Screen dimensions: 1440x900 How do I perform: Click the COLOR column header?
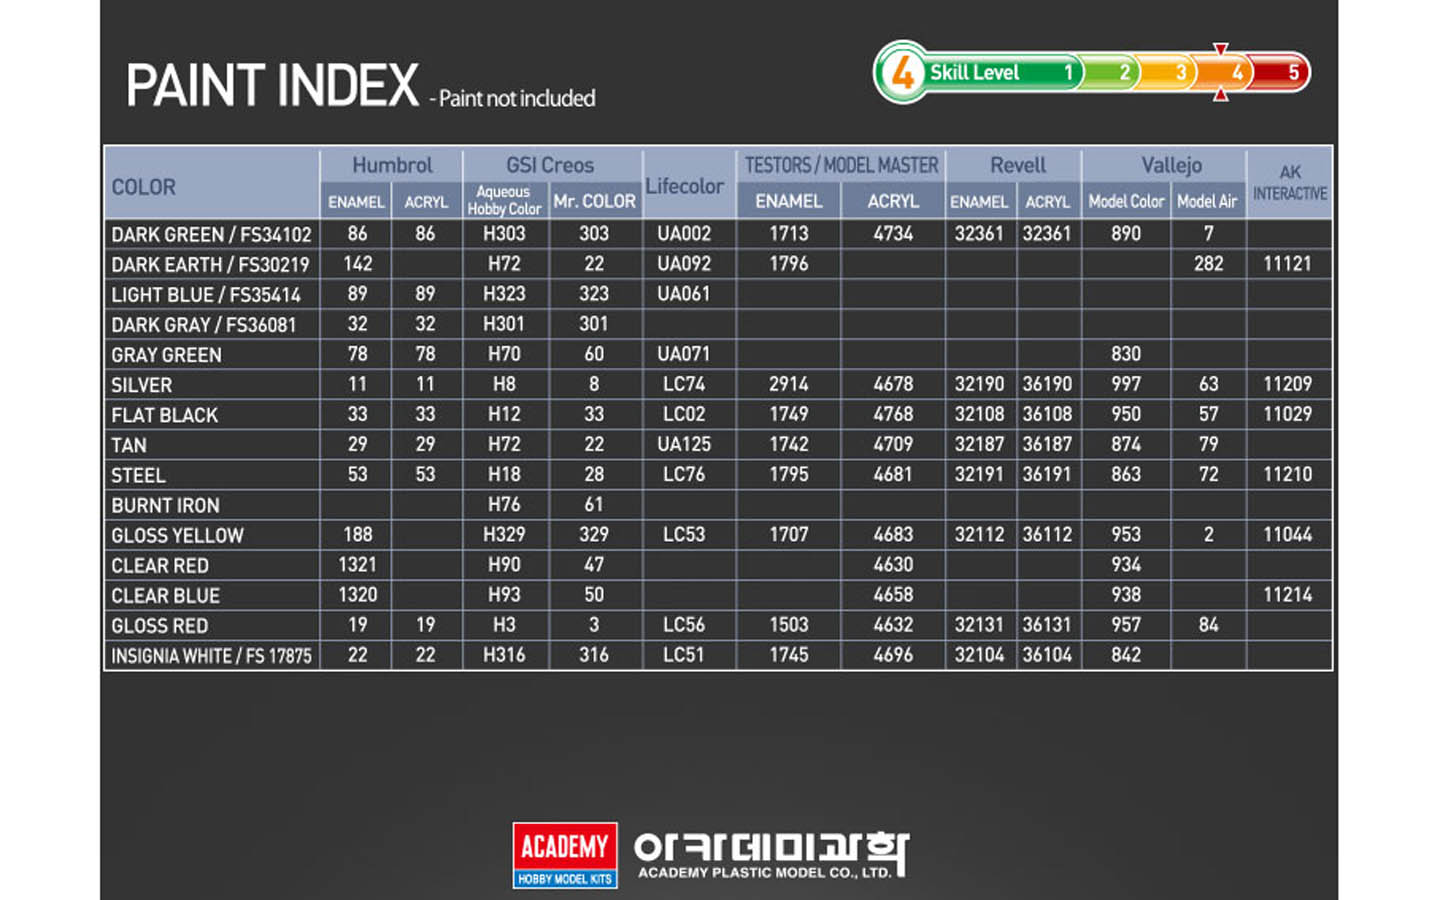point(144,187)
